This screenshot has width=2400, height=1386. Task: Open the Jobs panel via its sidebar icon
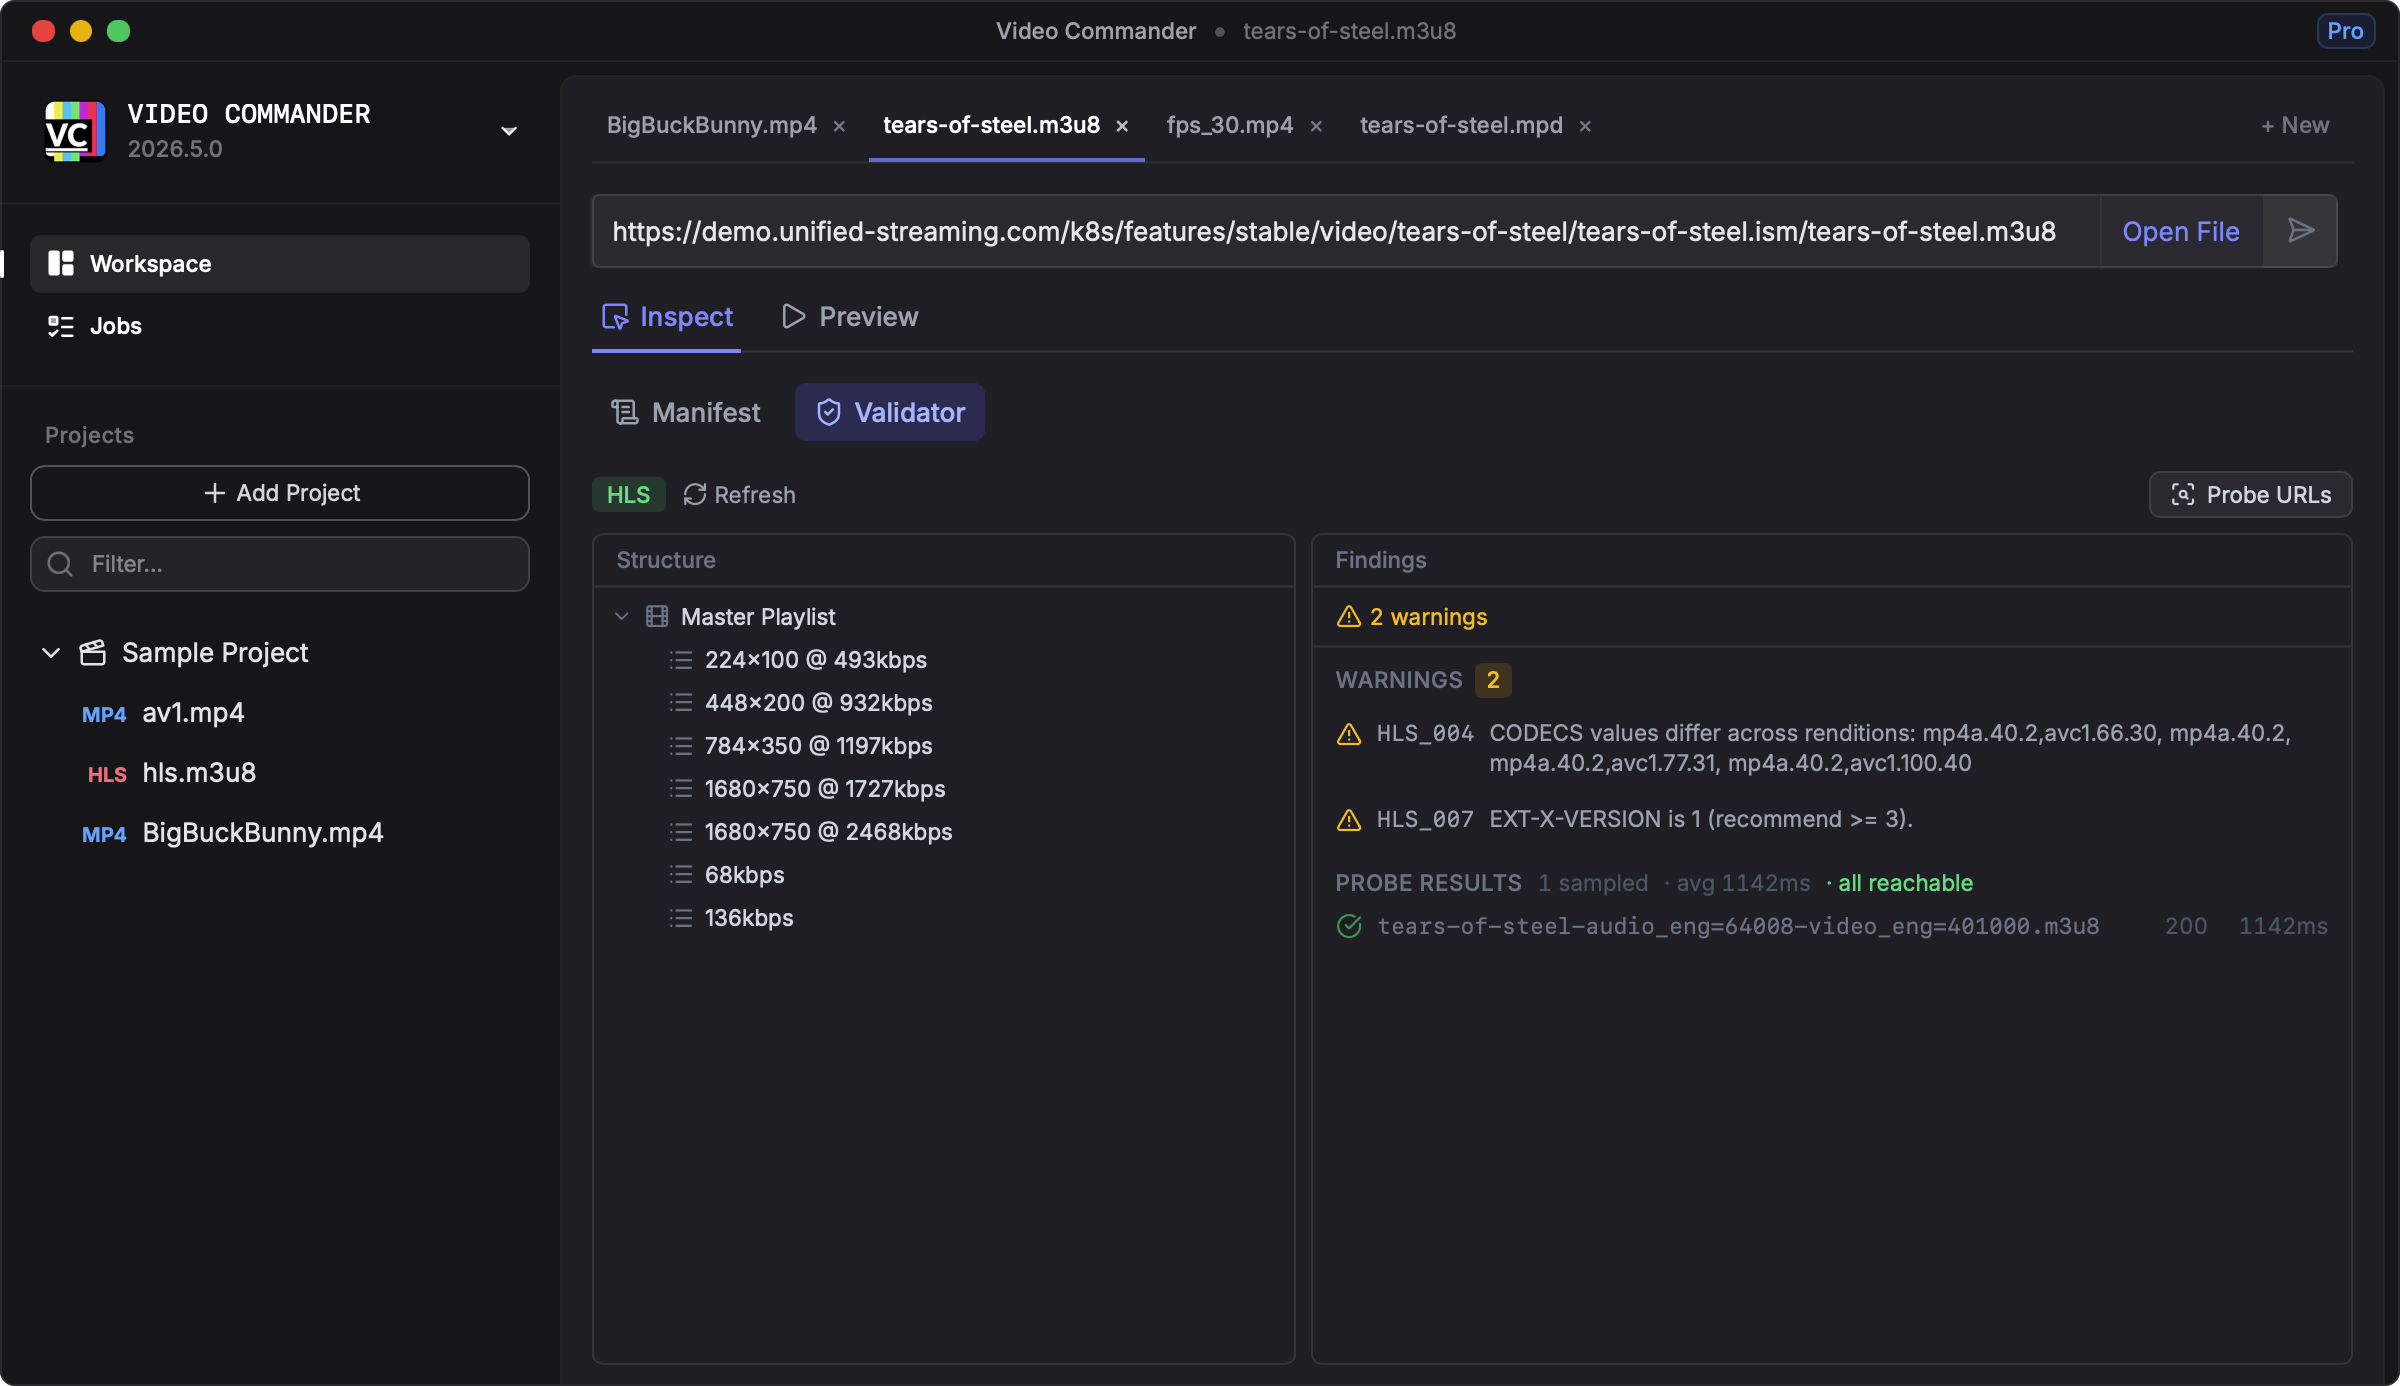tap(61, 326)
